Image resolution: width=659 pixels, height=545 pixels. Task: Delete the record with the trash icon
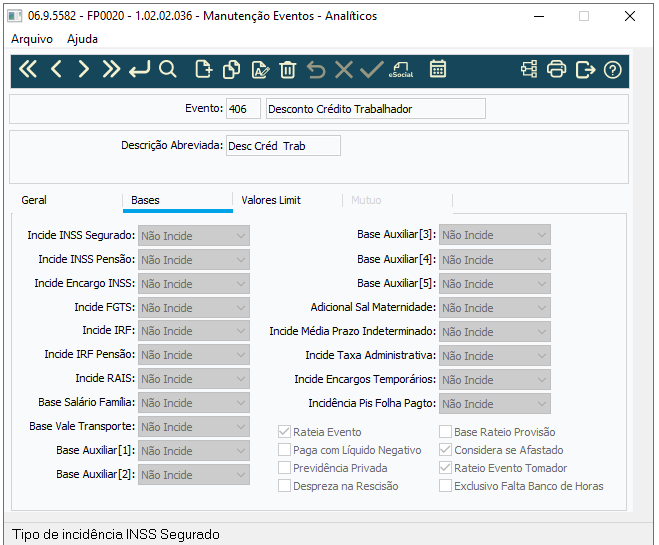(287, 69)
